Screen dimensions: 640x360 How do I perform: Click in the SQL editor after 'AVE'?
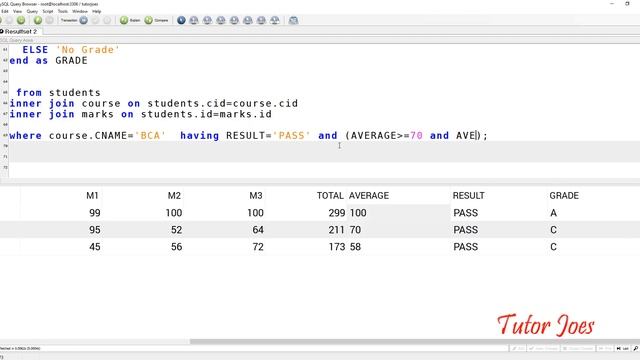476,136
